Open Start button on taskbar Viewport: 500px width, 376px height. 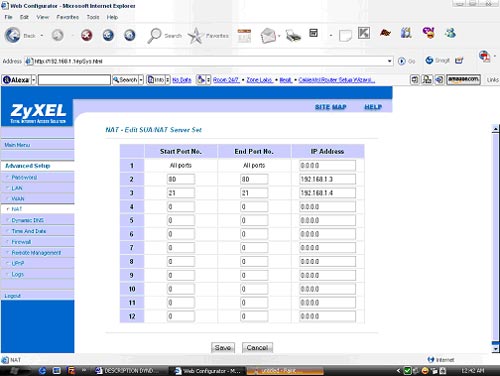[x=14, y=371]
